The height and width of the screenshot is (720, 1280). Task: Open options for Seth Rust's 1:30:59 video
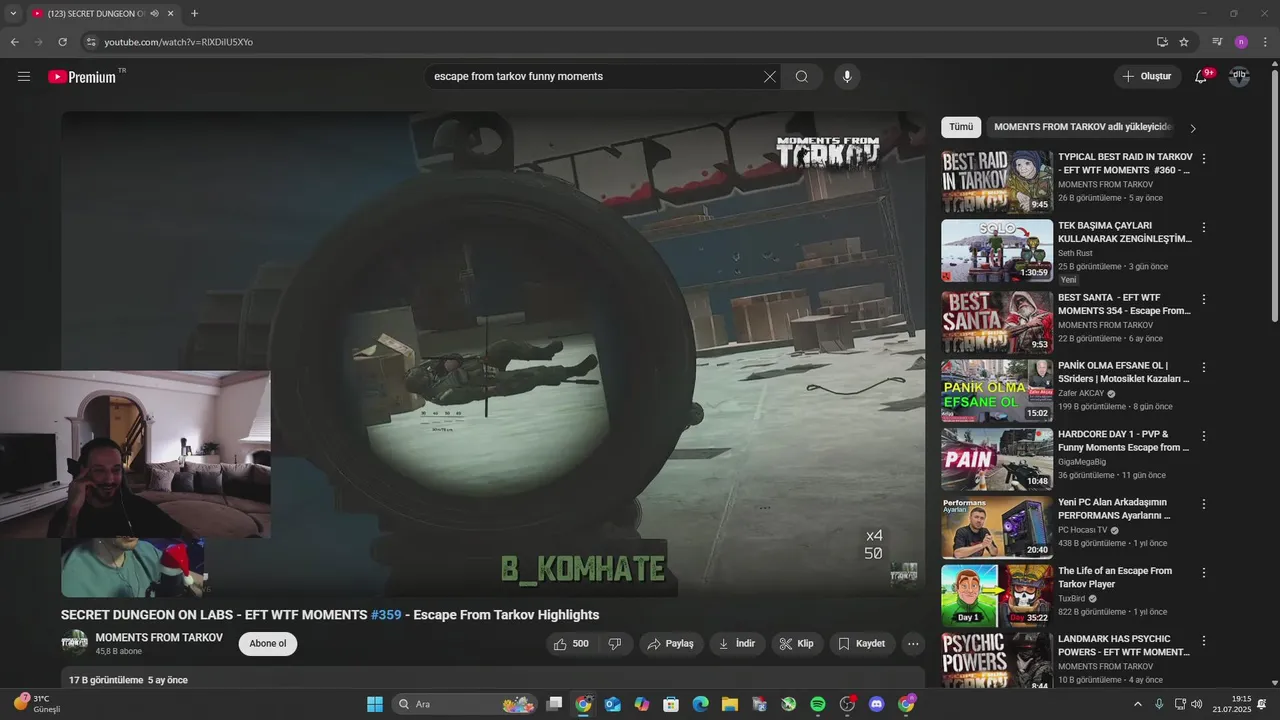tap(1204, 228)
